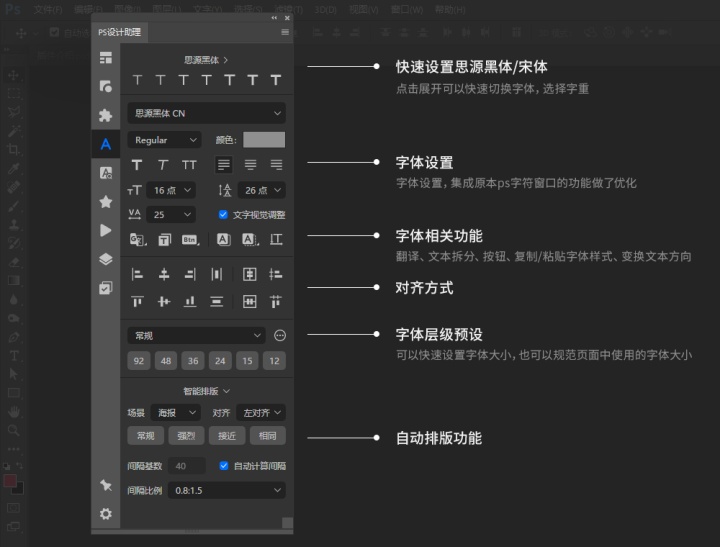Viewport: 720px width, 547px height.
Task: Open the shapes tool tab in plugin sidebar
Action: click(x=106, y=86)
